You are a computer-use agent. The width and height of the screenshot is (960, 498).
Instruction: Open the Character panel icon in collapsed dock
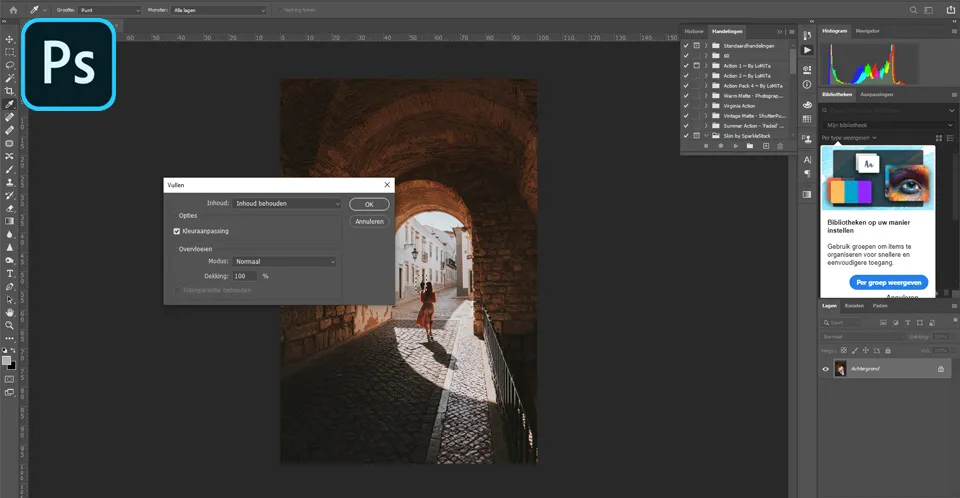tap(807, 159)
